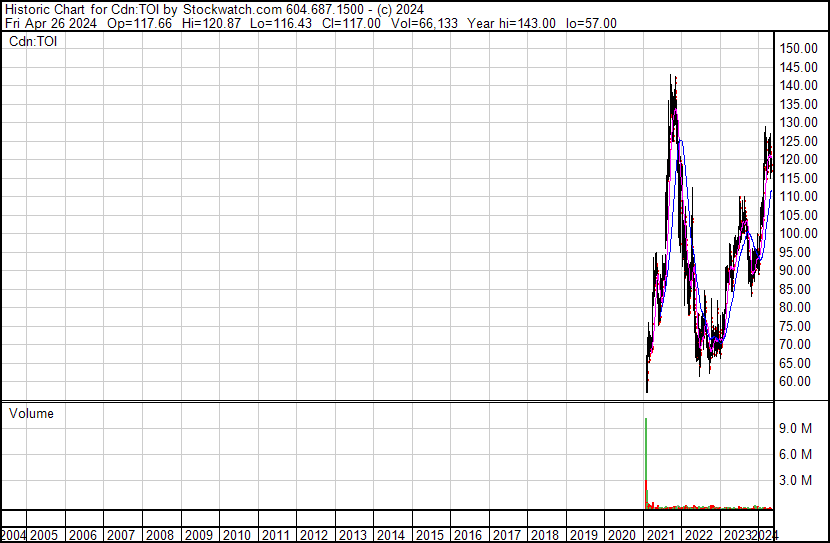Click the 2013 year label
Screen dimensions: 830x543
(353, 536)
